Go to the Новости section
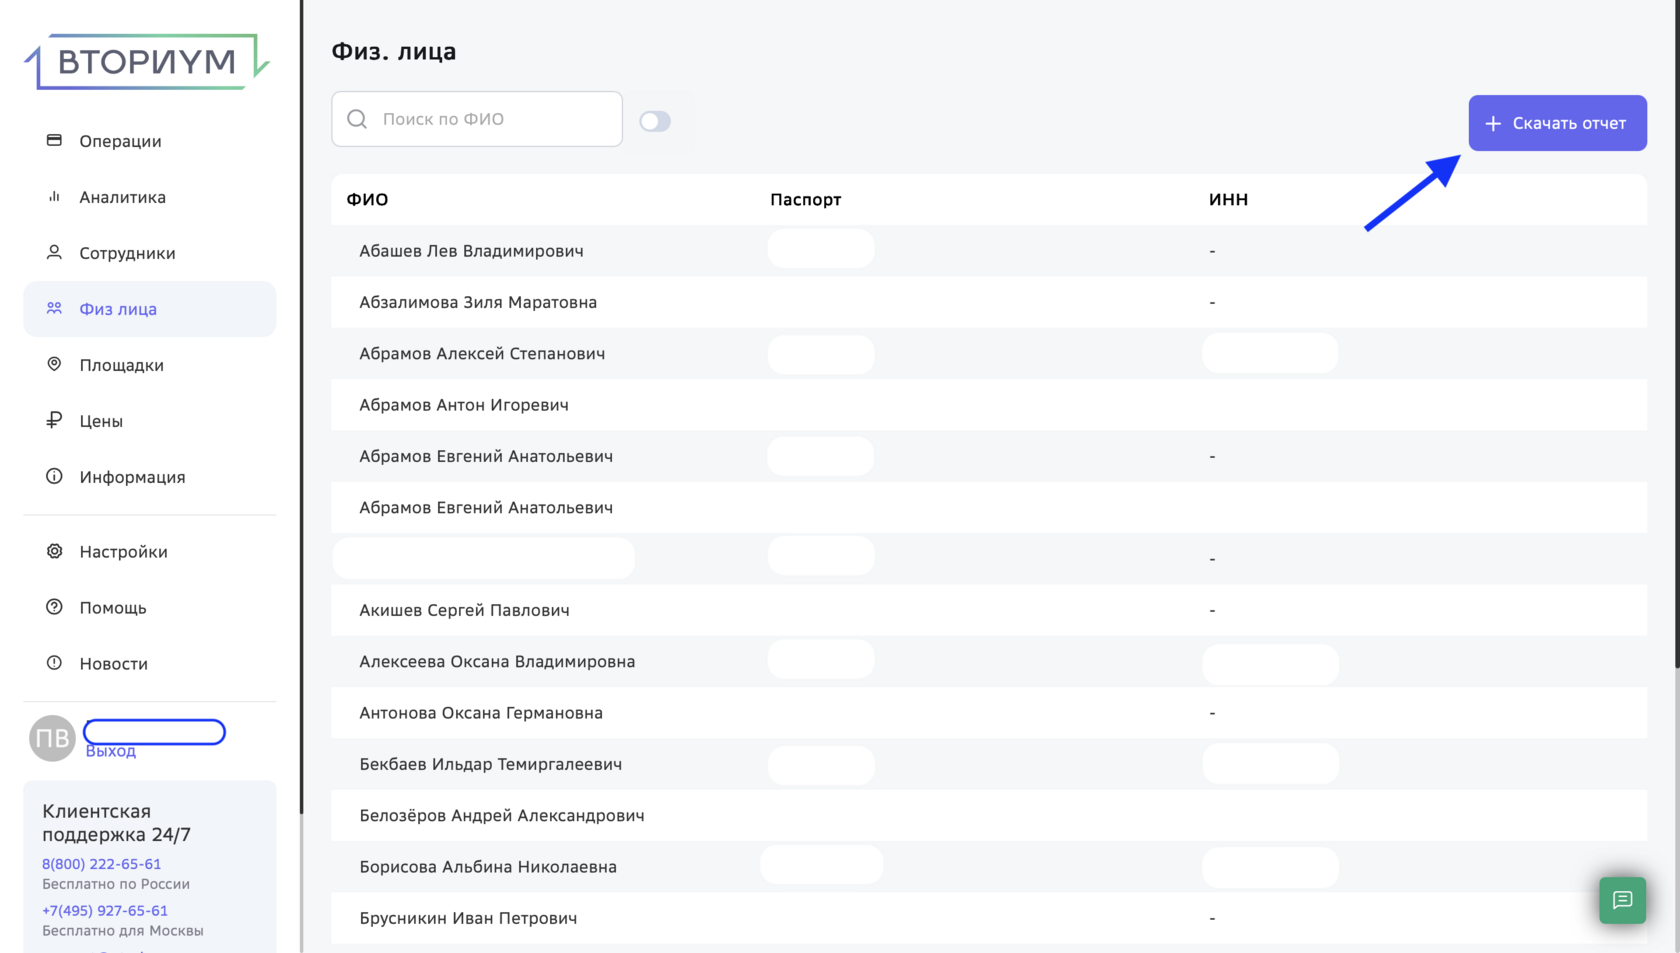 (x=113, y=664)
